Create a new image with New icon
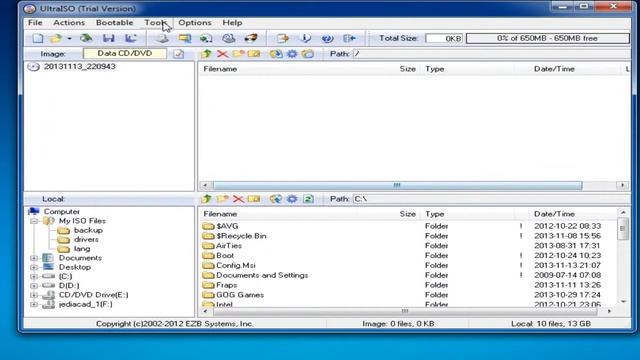Image resolution: width=640 pixels, height=360 pixels. point(38,38)
